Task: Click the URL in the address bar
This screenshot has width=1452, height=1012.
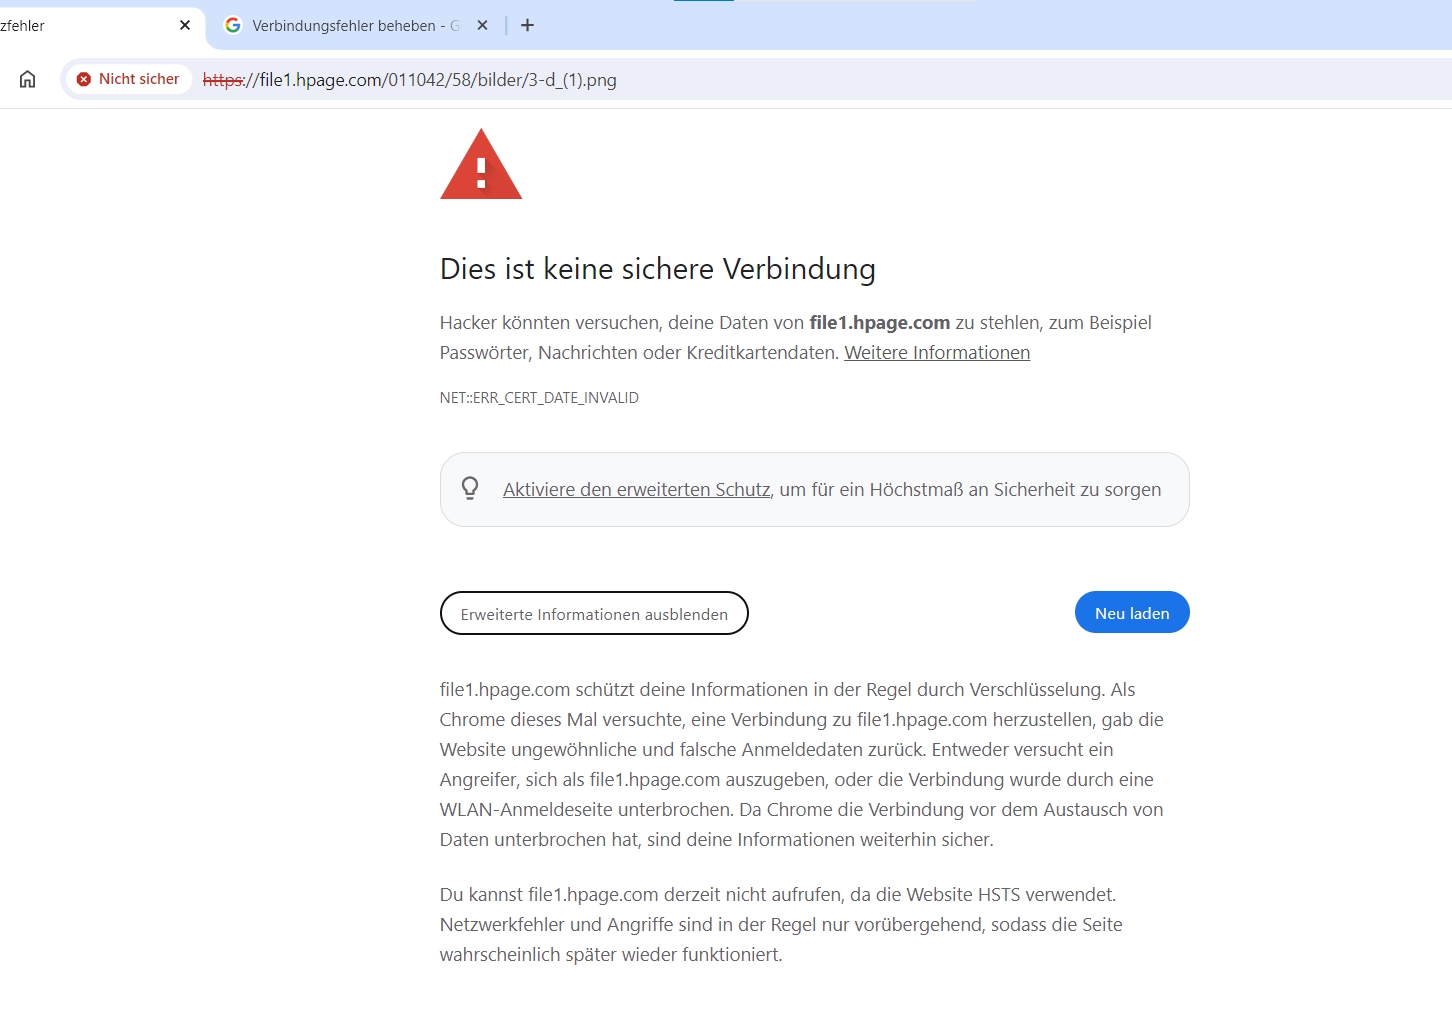Action: 410,80
